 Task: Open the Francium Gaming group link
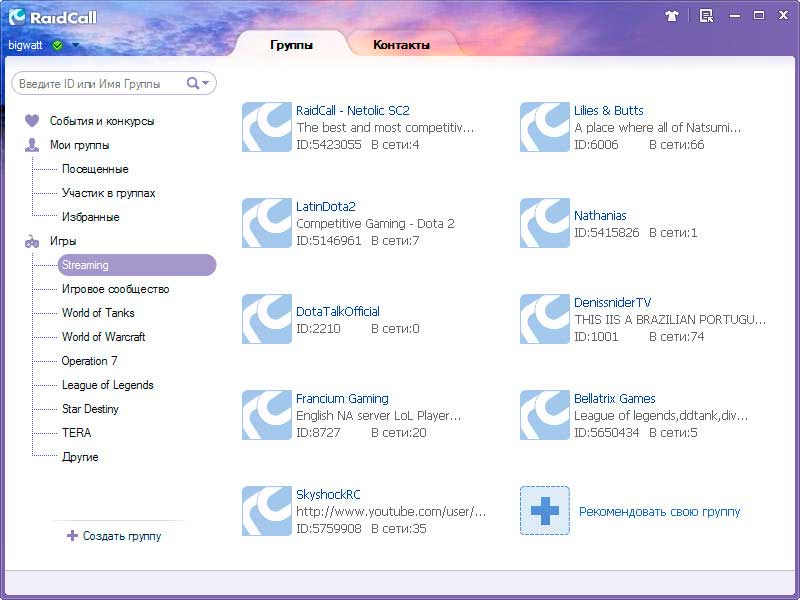click(342, 398)
